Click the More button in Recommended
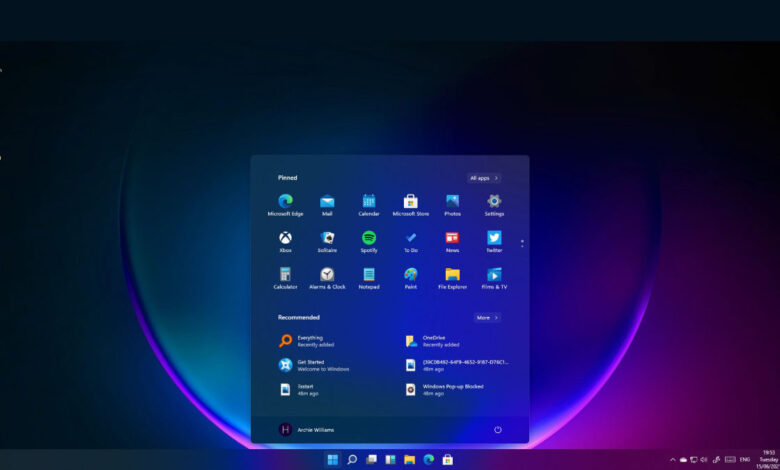780x470 pixels. pyautogui.click(x=487, y=317)
